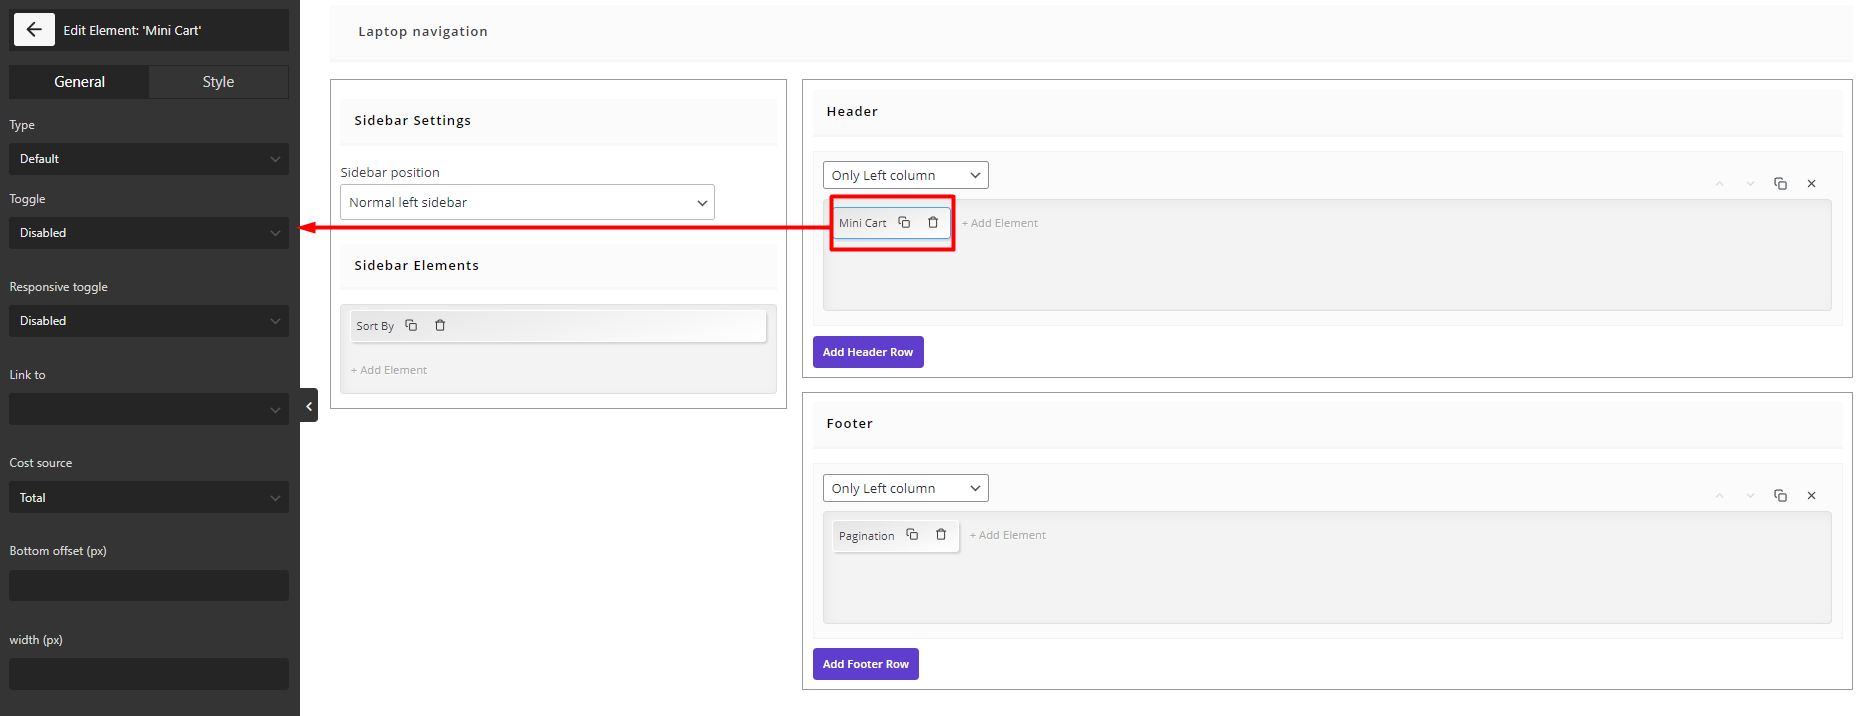The width and height of the screenshot is (1872, 716).
Task: Delete the Mini Cart element
Action: click(x=933, y=222)
